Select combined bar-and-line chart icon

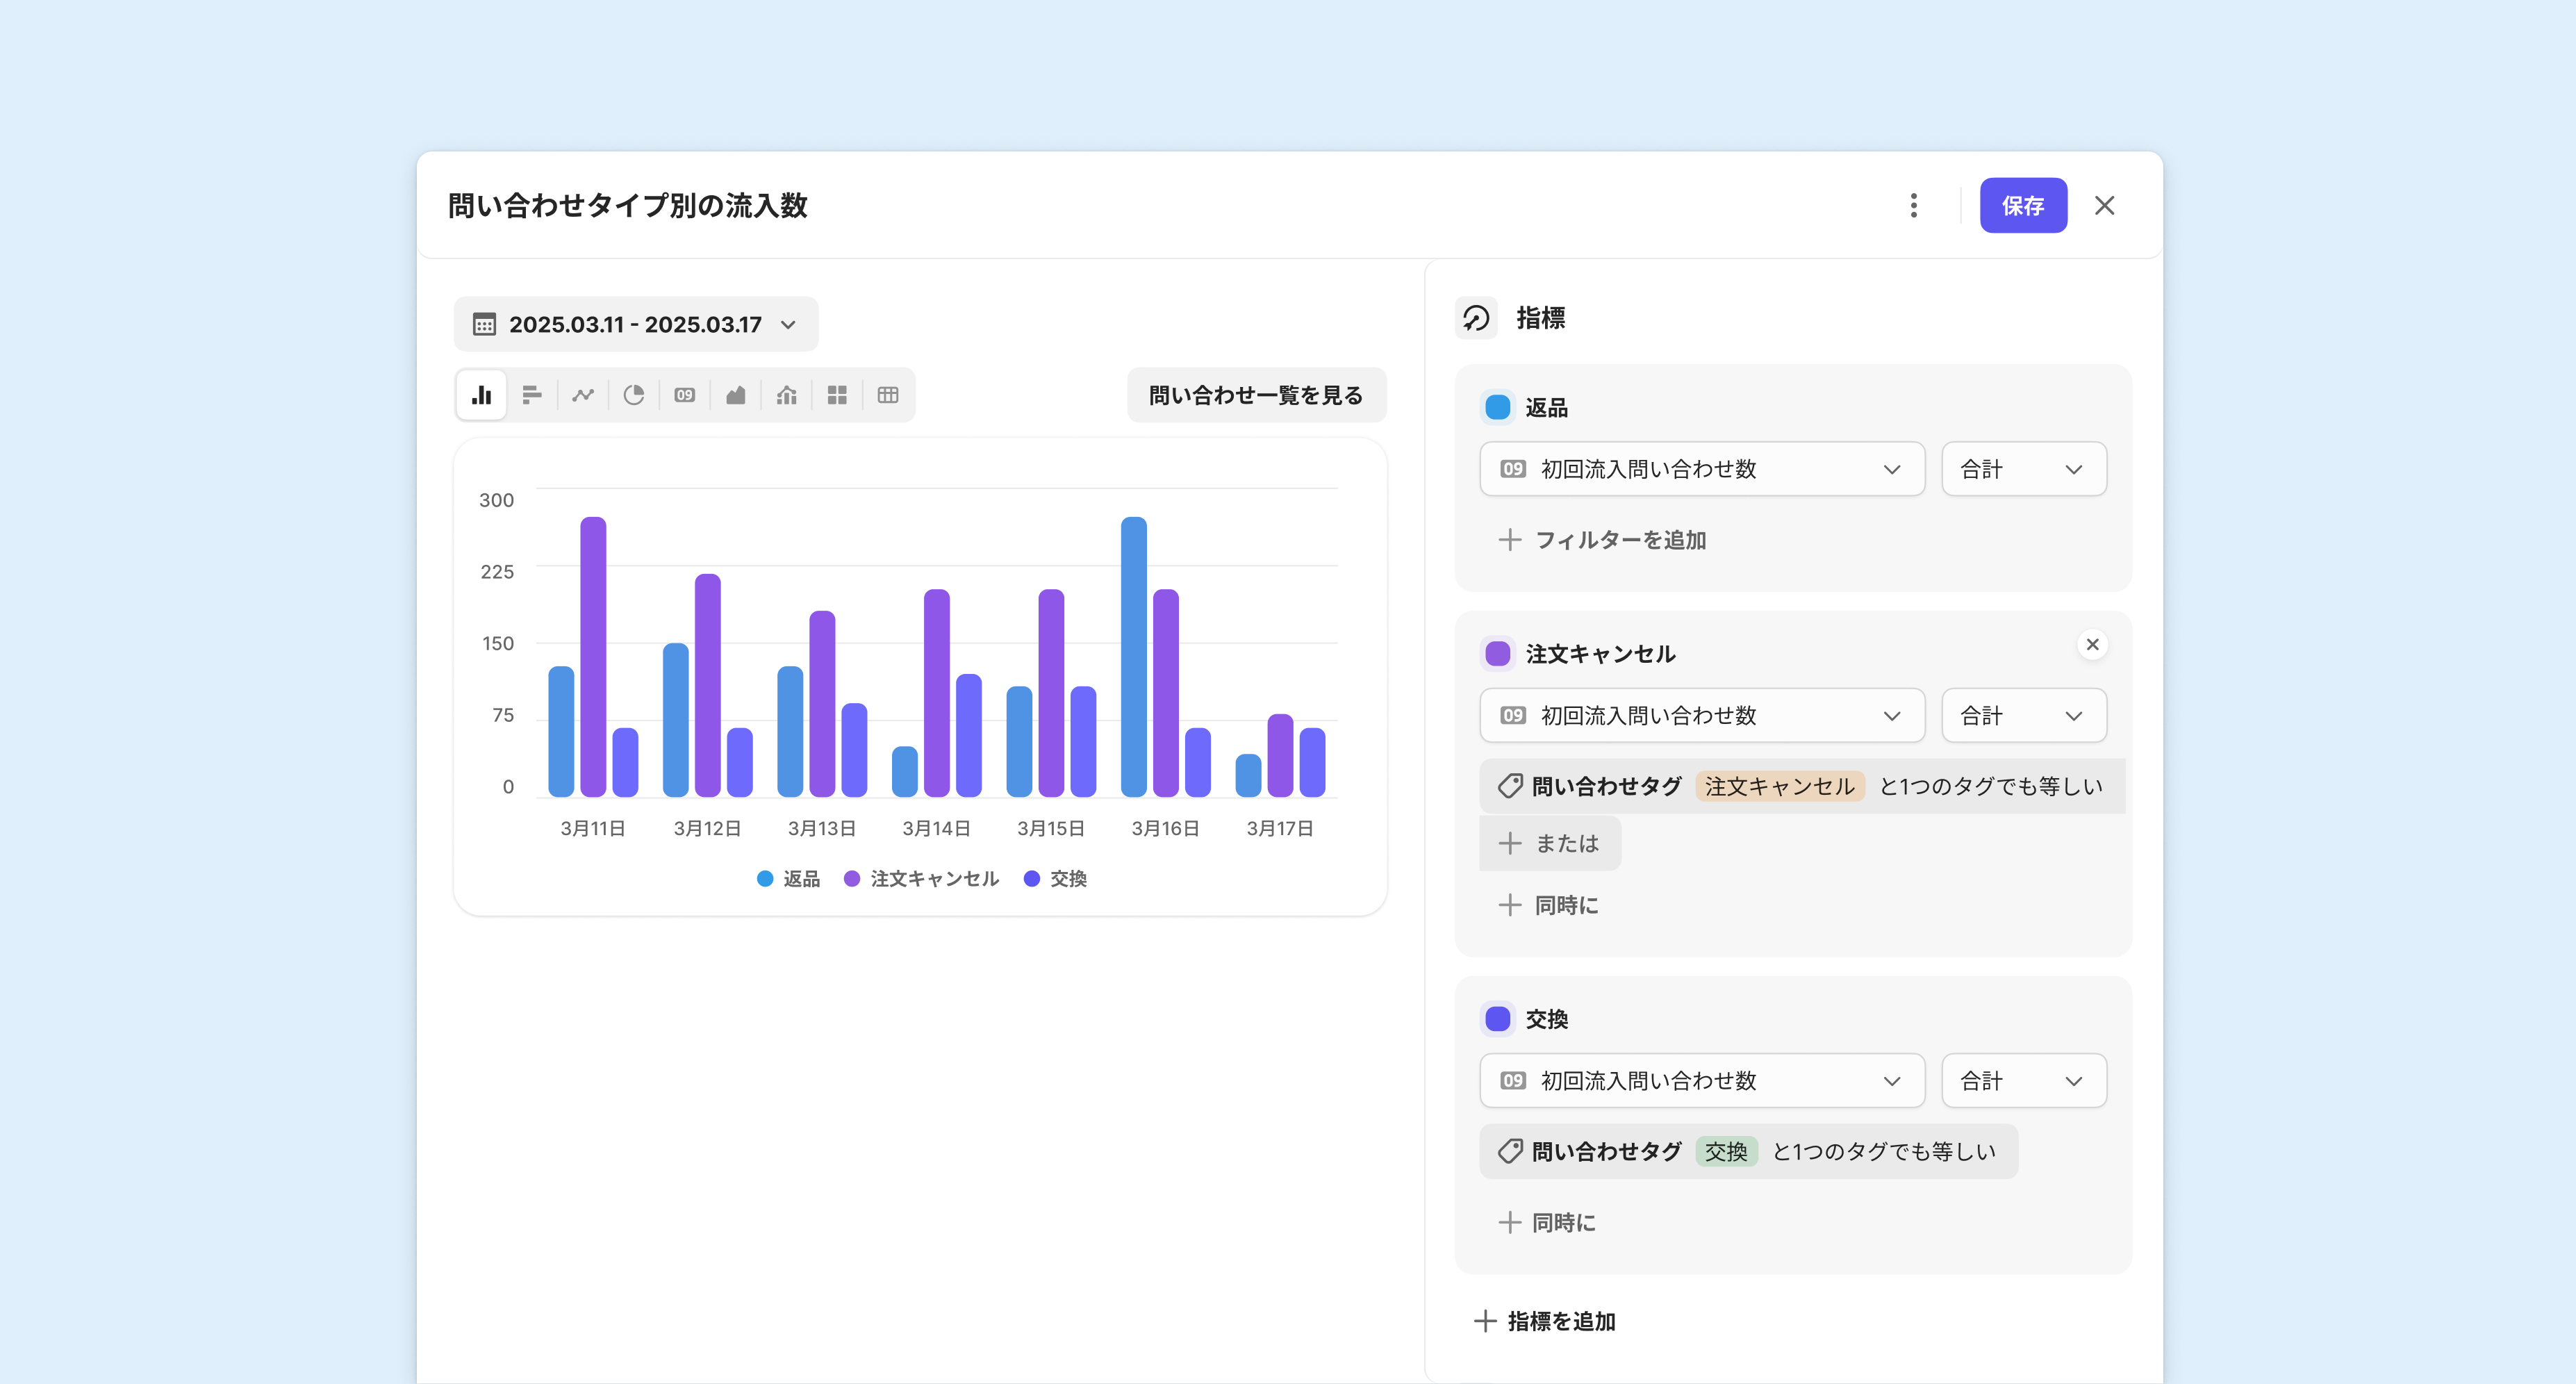(x=787, y=395)
